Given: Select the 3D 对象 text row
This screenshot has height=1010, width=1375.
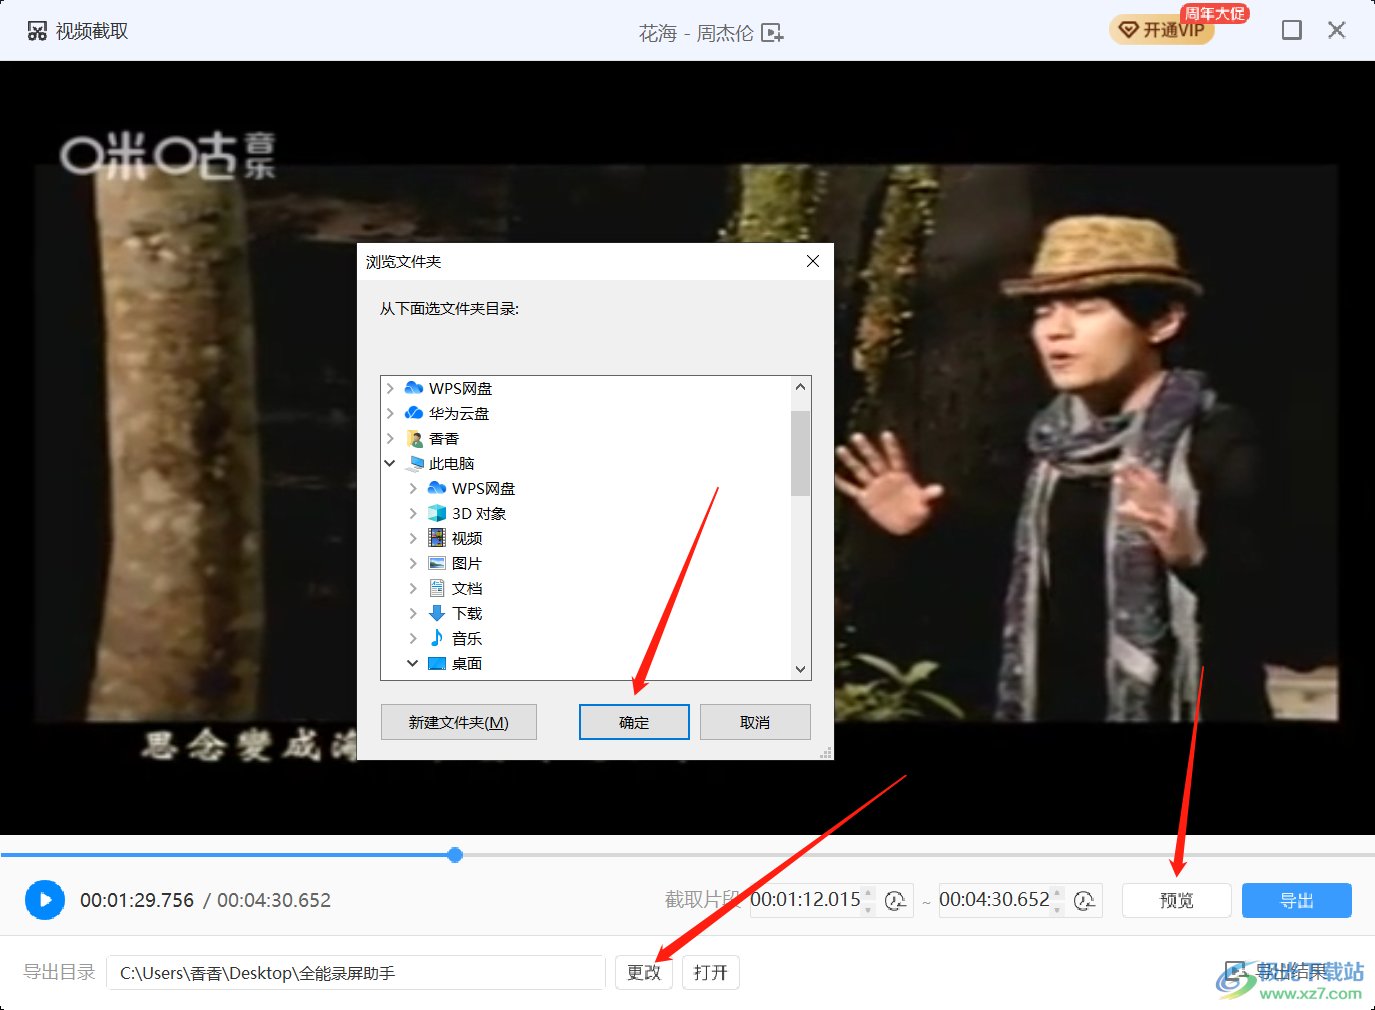Looking at the screenshot, I should [479, 513].
